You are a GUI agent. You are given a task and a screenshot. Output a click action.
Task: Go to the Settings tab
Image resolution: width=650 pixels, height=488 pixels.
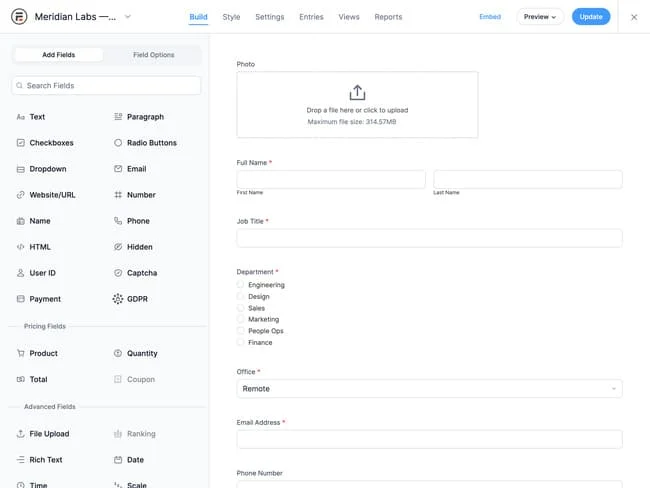(269, 17)
